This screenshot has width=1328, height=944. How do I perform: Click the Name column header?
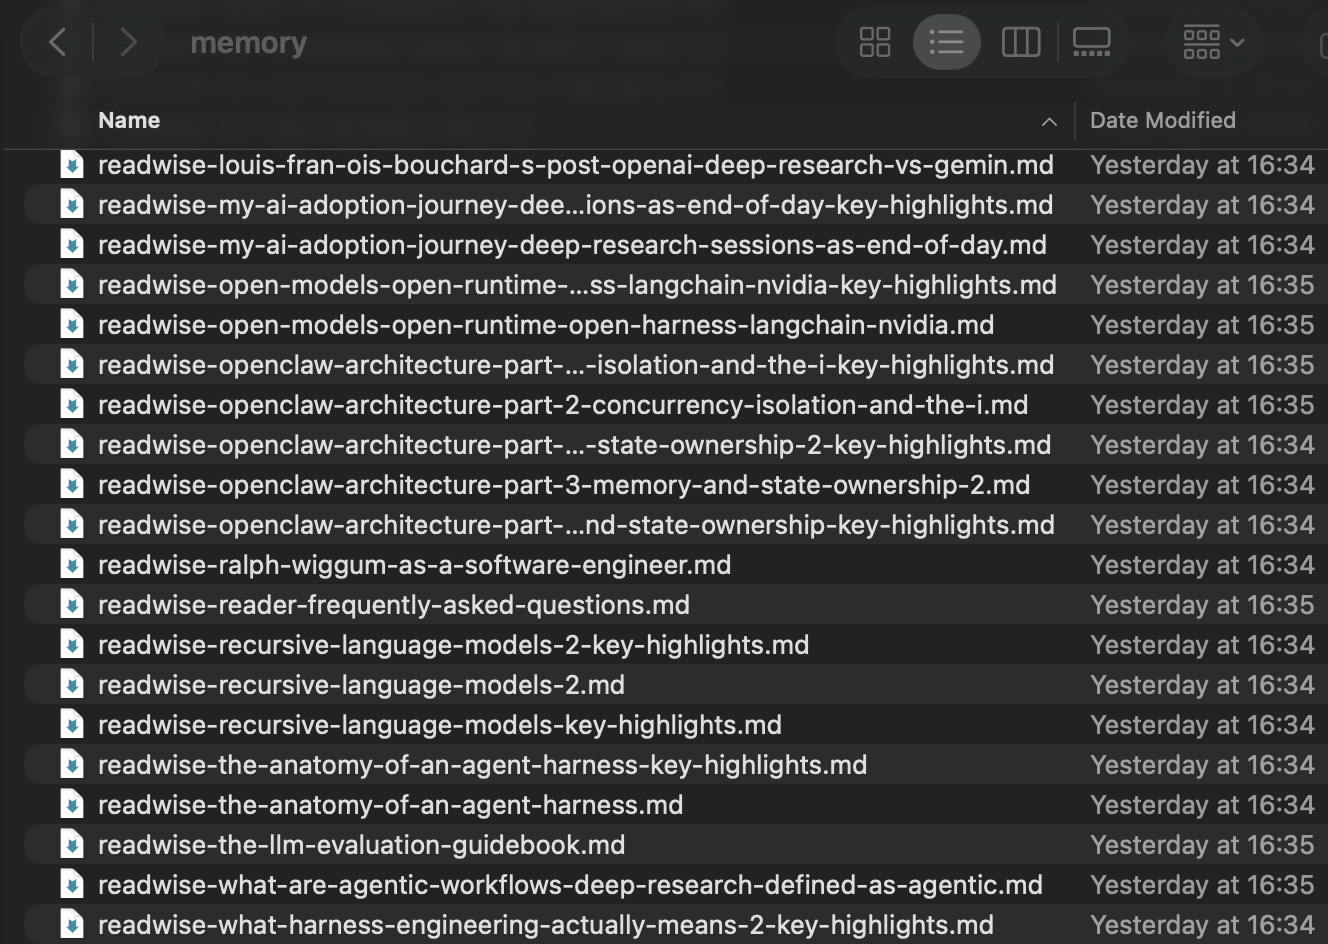pos(129,120)
